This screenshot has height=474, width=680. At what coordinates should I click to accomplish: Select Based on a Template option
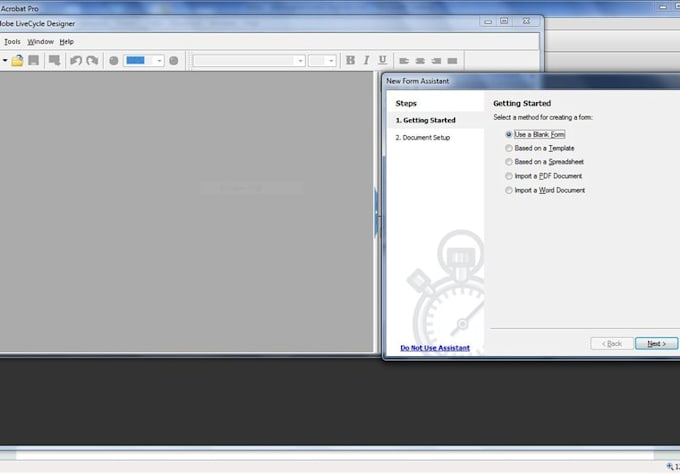click(539, 148)
